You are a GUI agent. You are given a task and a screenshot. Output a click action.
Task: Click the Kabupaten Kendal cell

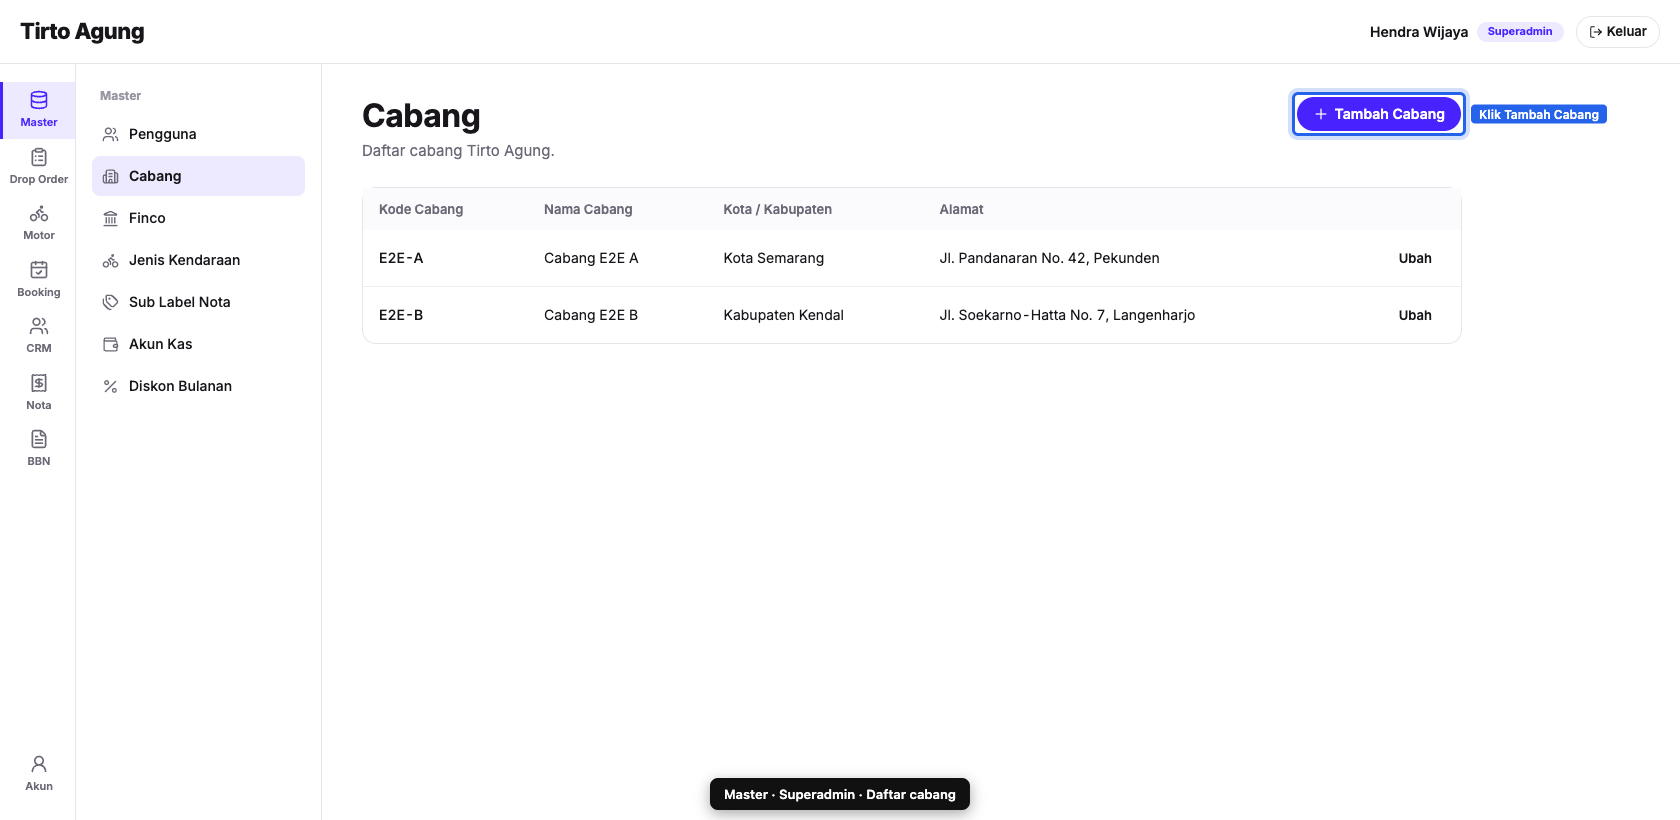click(x=783, y=315)
